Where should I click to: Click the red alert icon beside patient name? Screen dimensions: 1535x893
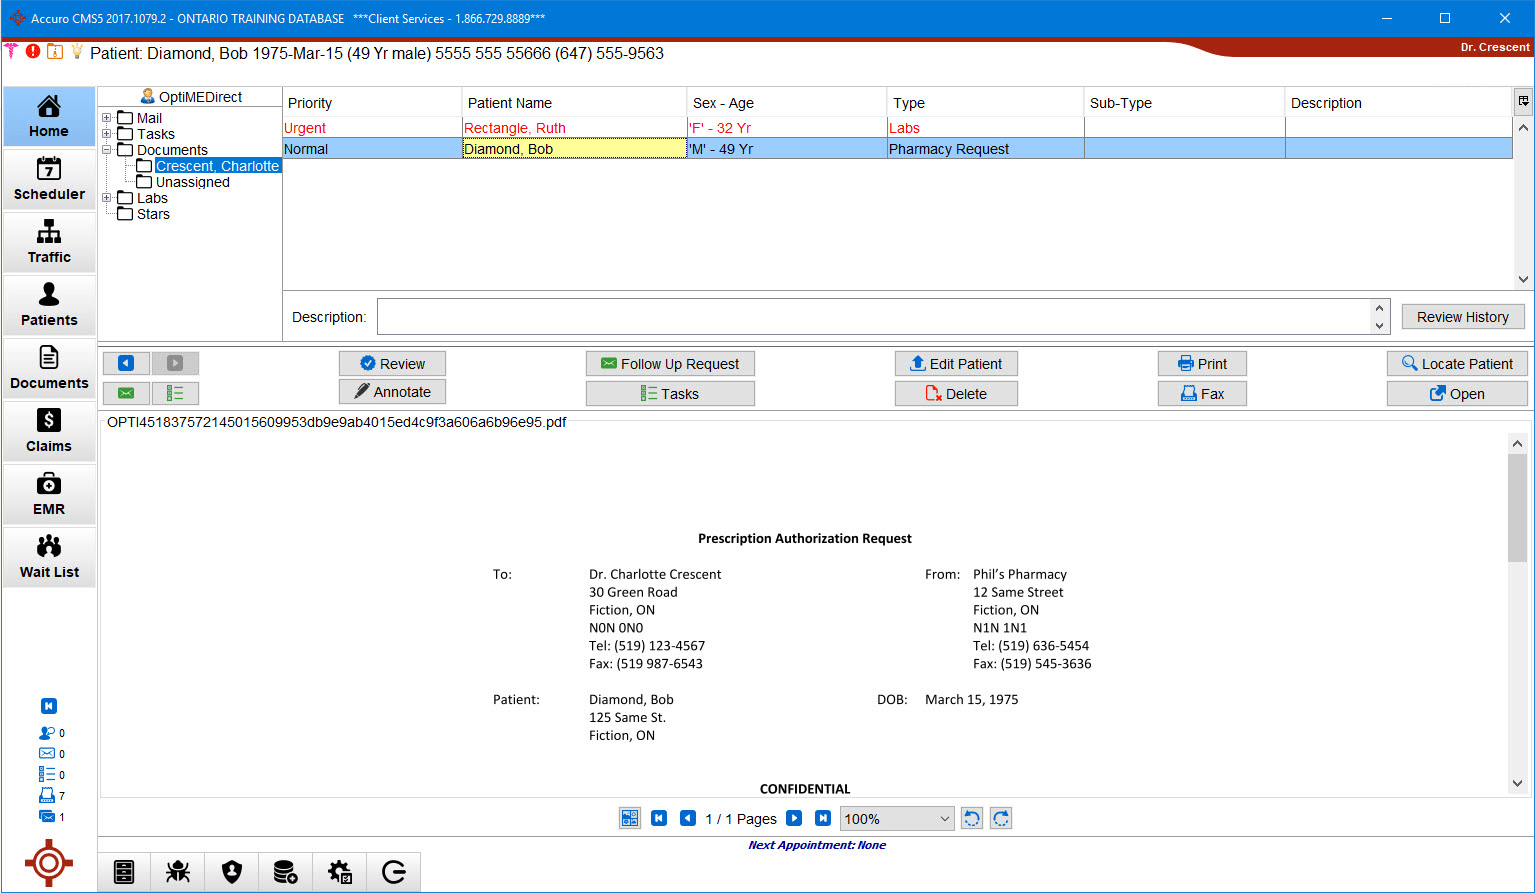[33, 51]
